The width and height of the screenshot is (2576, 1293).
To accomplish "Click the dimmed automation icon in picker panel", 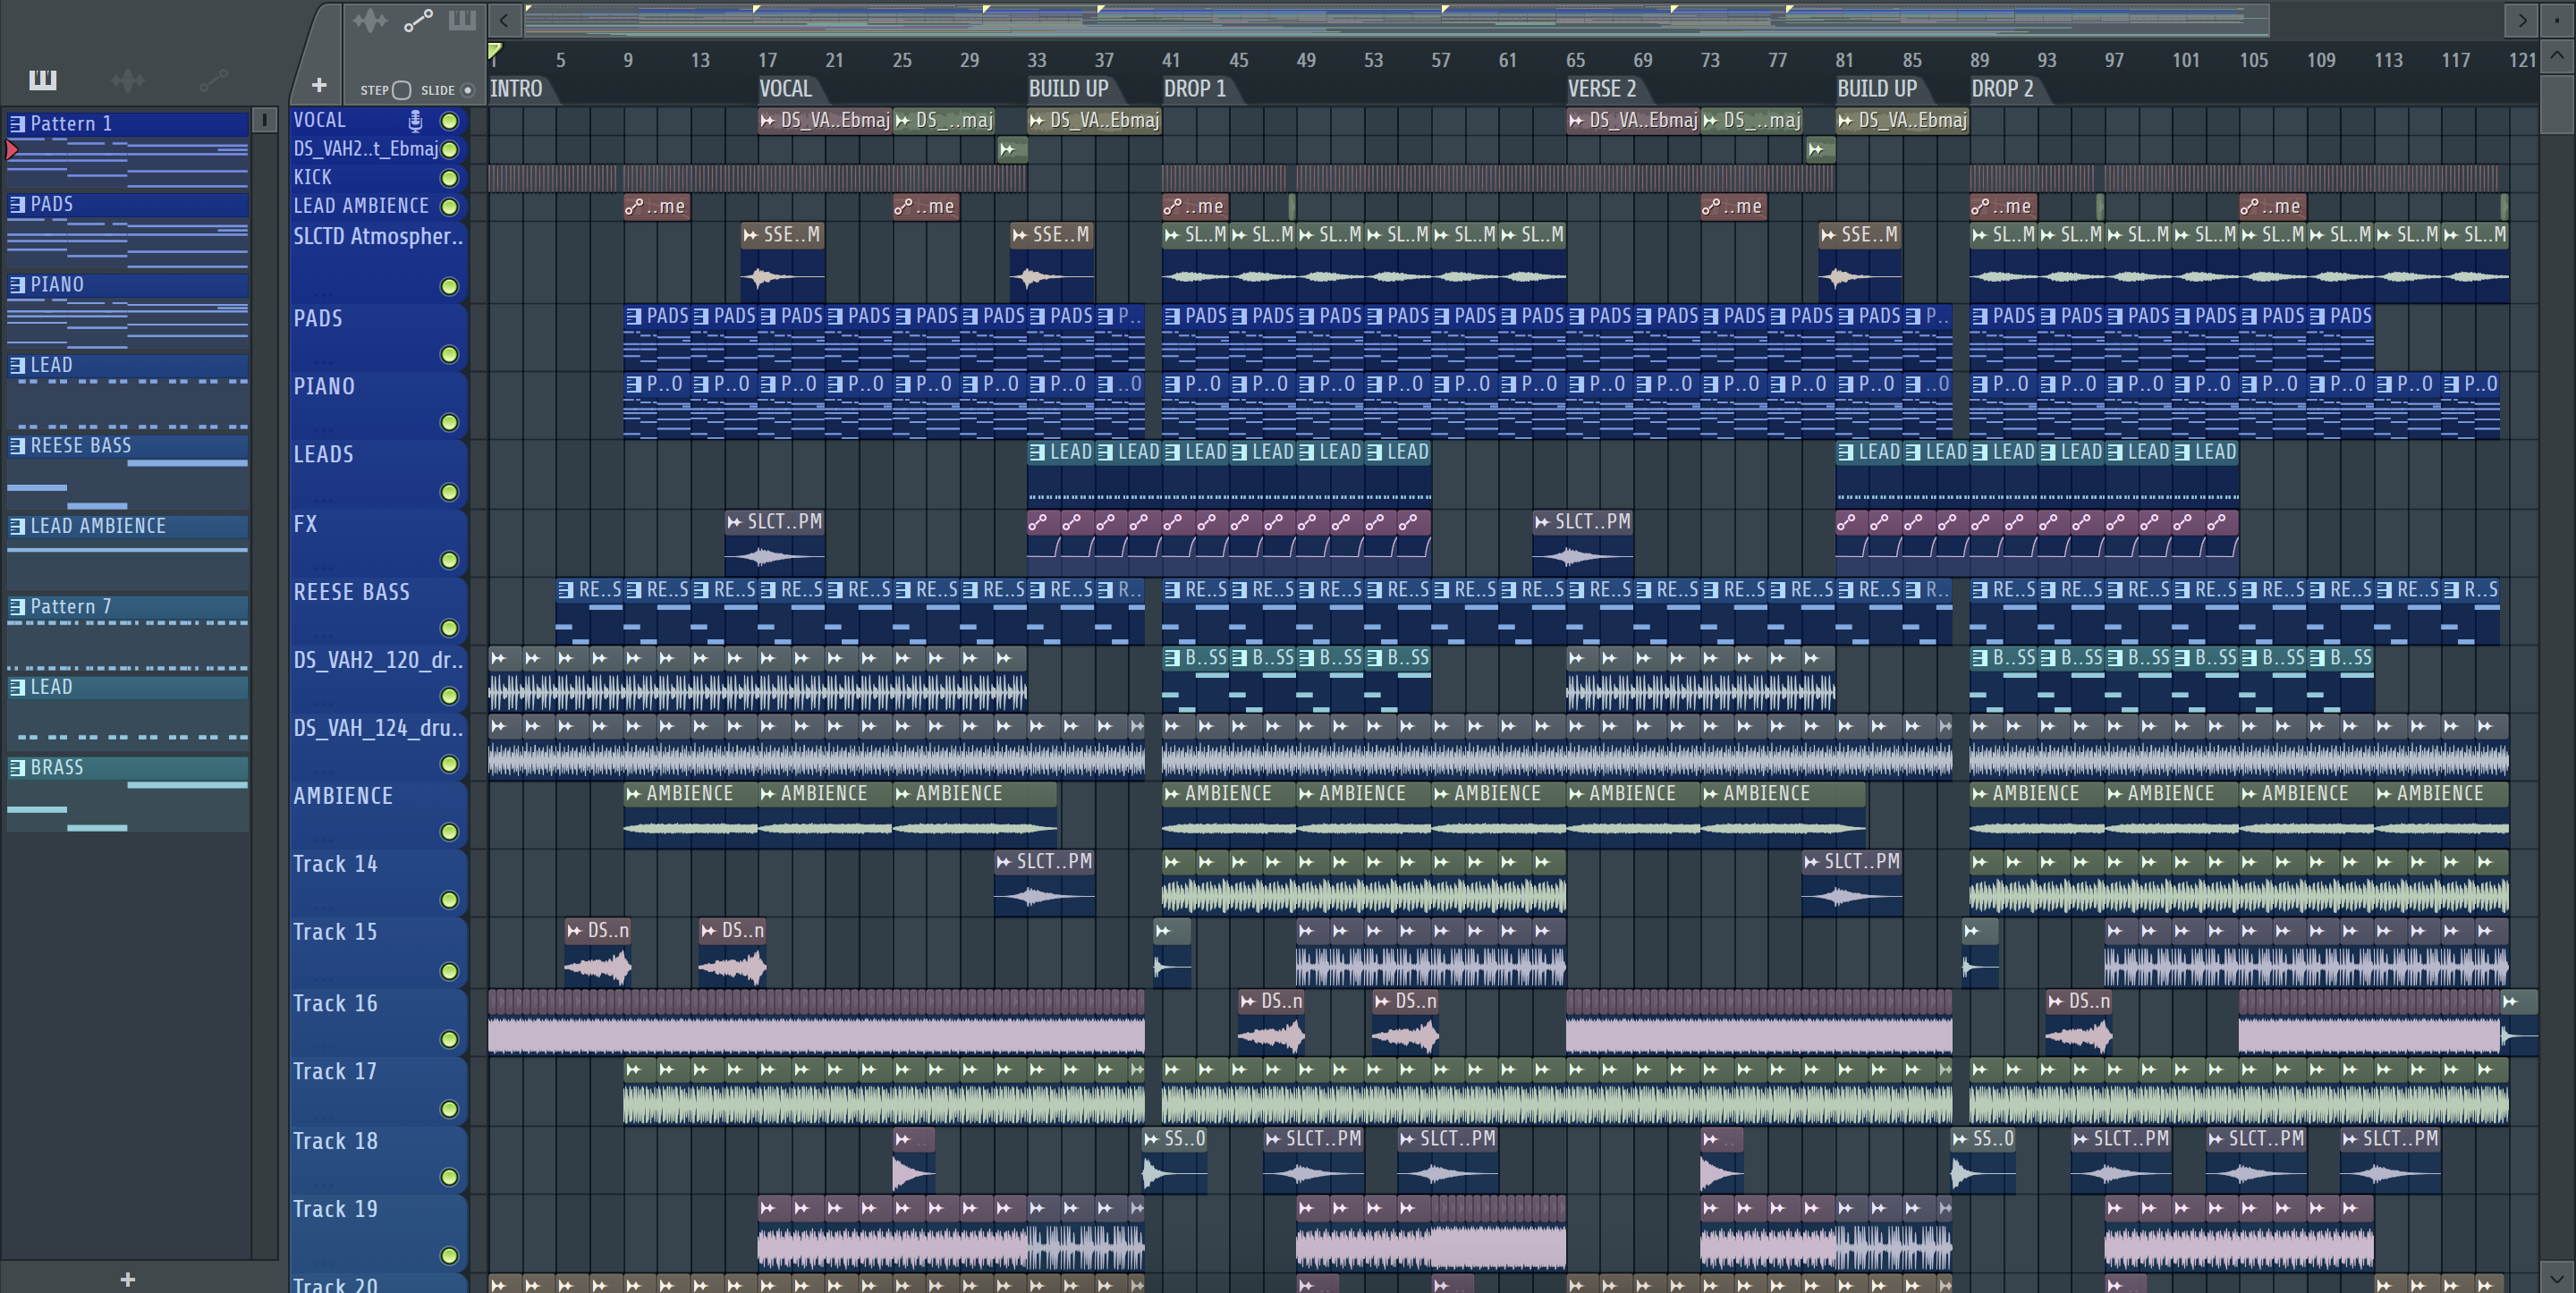I will click(x=213, y=80).
